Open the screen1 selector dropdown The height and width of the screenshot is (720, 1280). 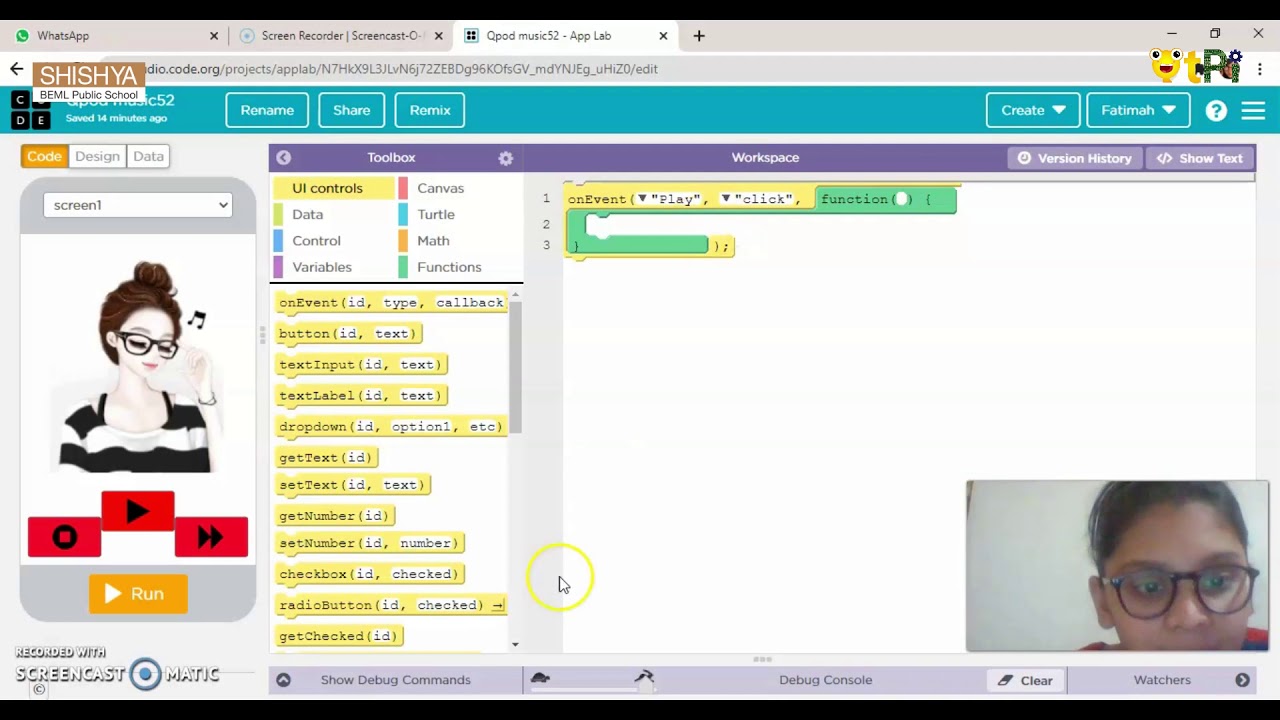click(x=138, y=205)
